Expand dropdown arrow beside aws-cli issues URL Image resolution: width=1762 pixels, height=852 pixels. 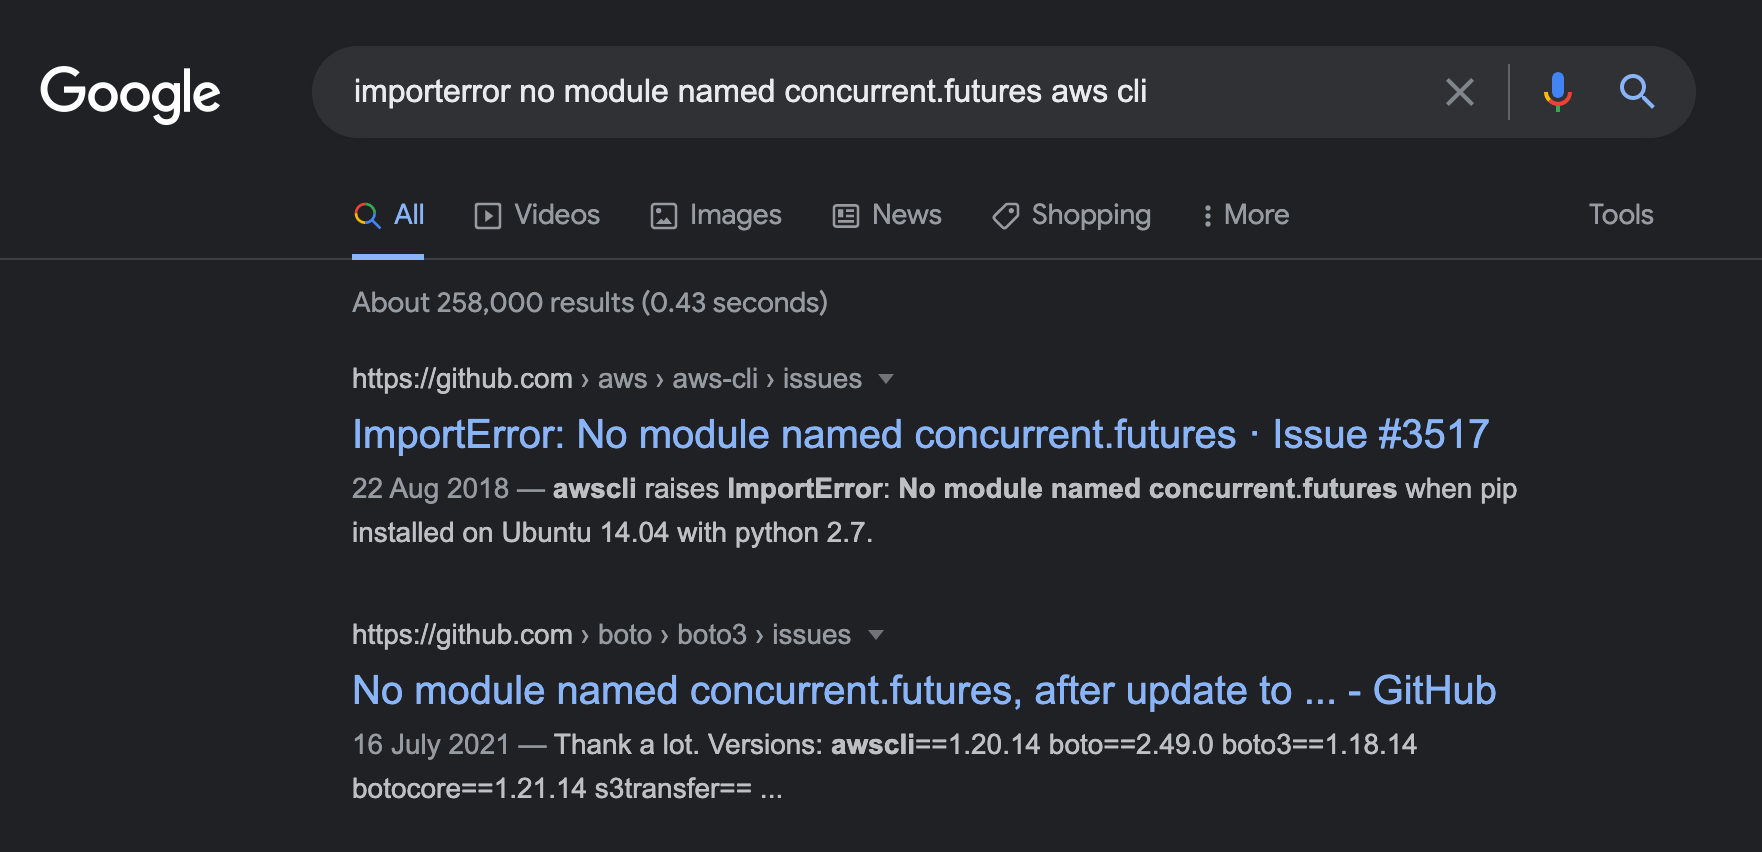click(x=885, y=379)
